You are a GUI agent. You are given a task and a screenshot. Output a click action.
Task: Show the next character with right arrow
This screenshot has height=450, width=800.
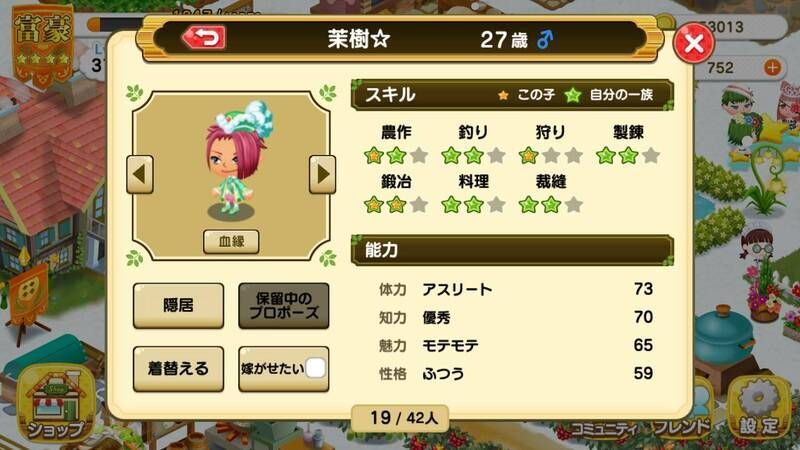pyautogui.click(x=322, y=174)
